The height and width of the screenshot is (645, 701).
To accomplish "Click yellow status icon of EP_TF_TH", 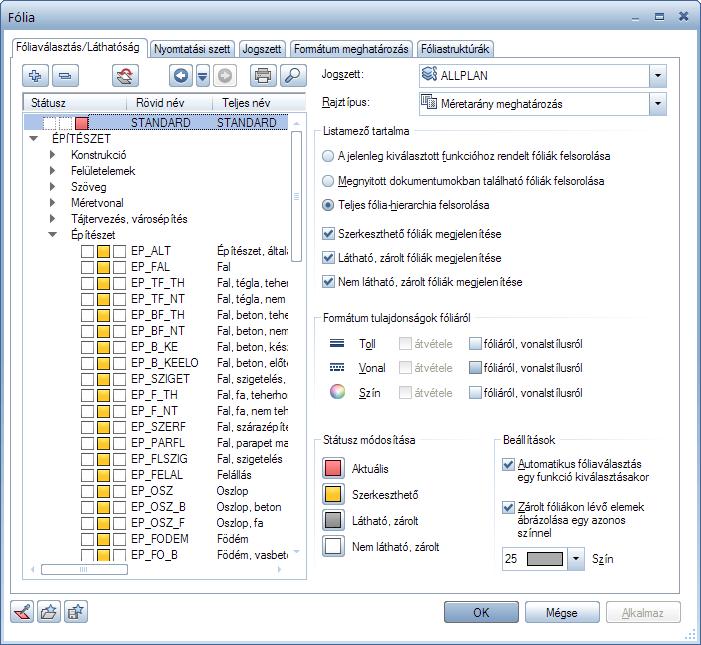I will [103, 283].
